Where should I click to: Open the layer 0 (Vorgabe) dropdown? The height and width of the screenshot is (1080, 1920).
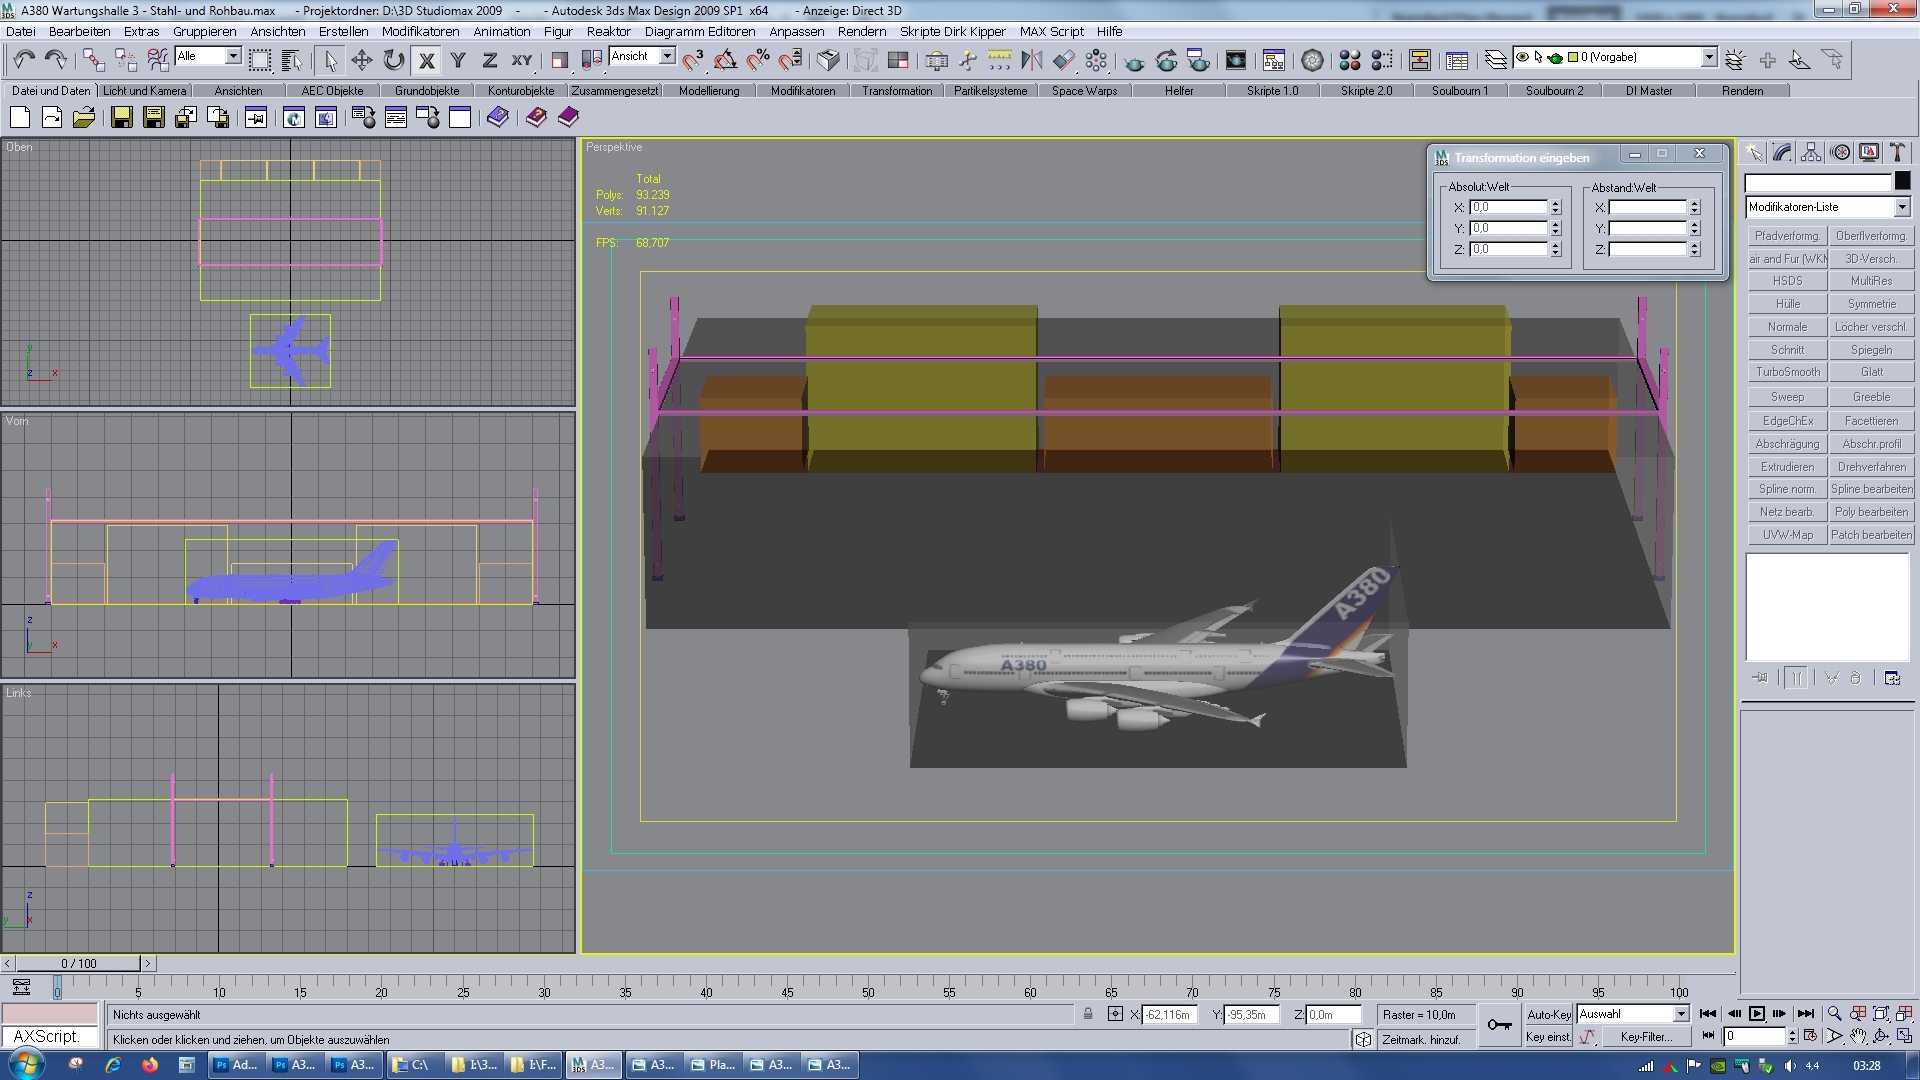coord(1709,57)
